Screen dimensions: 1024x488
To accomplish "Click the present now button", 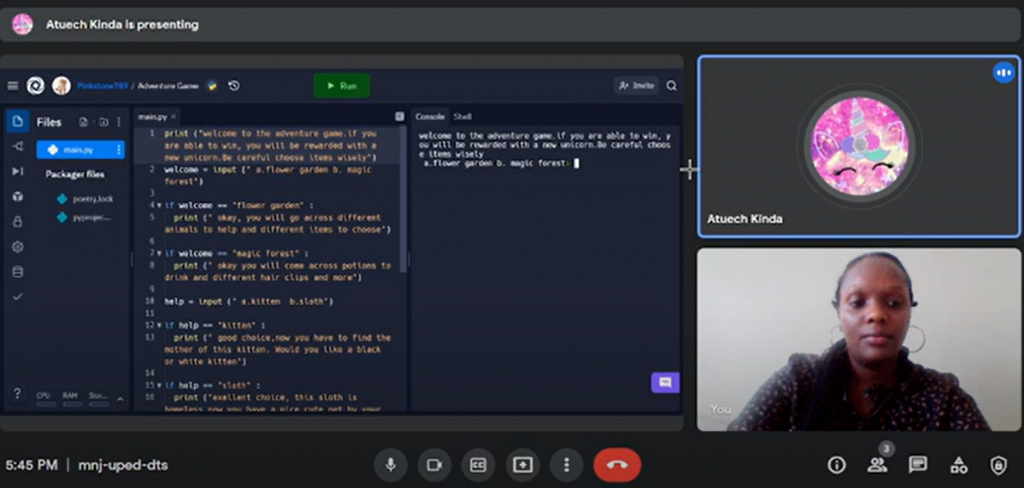I will 522,464.
